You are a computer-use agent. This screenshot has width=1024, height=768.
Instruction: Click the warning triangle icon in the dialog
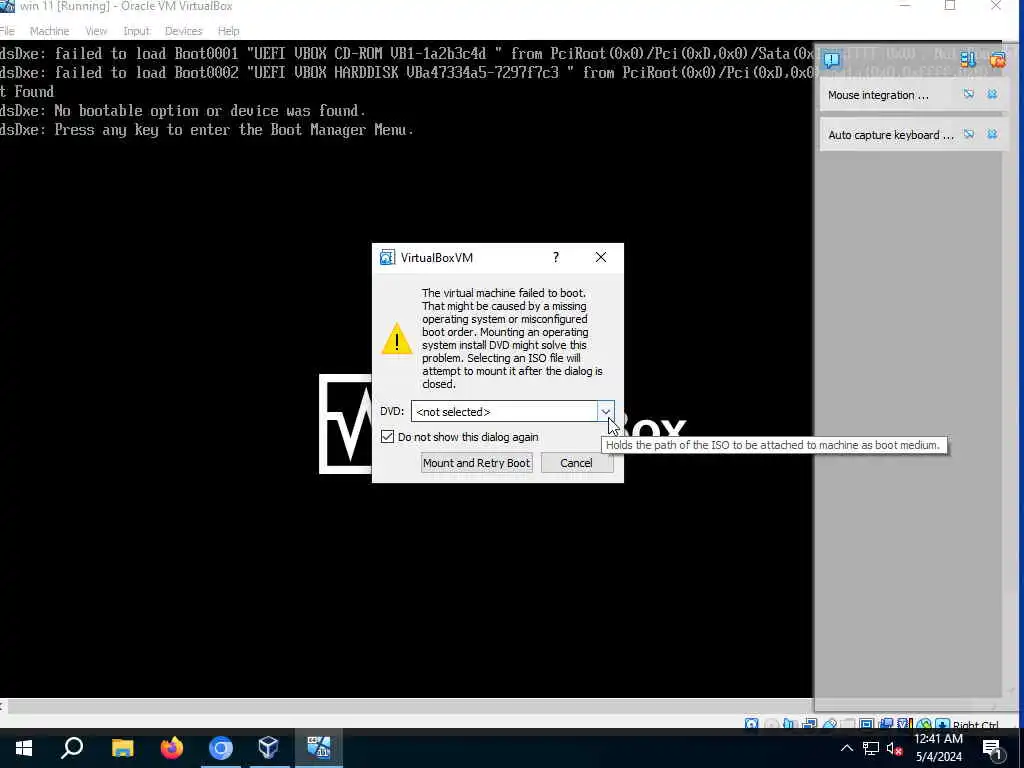pyautogui.click(x=396, y=338)
